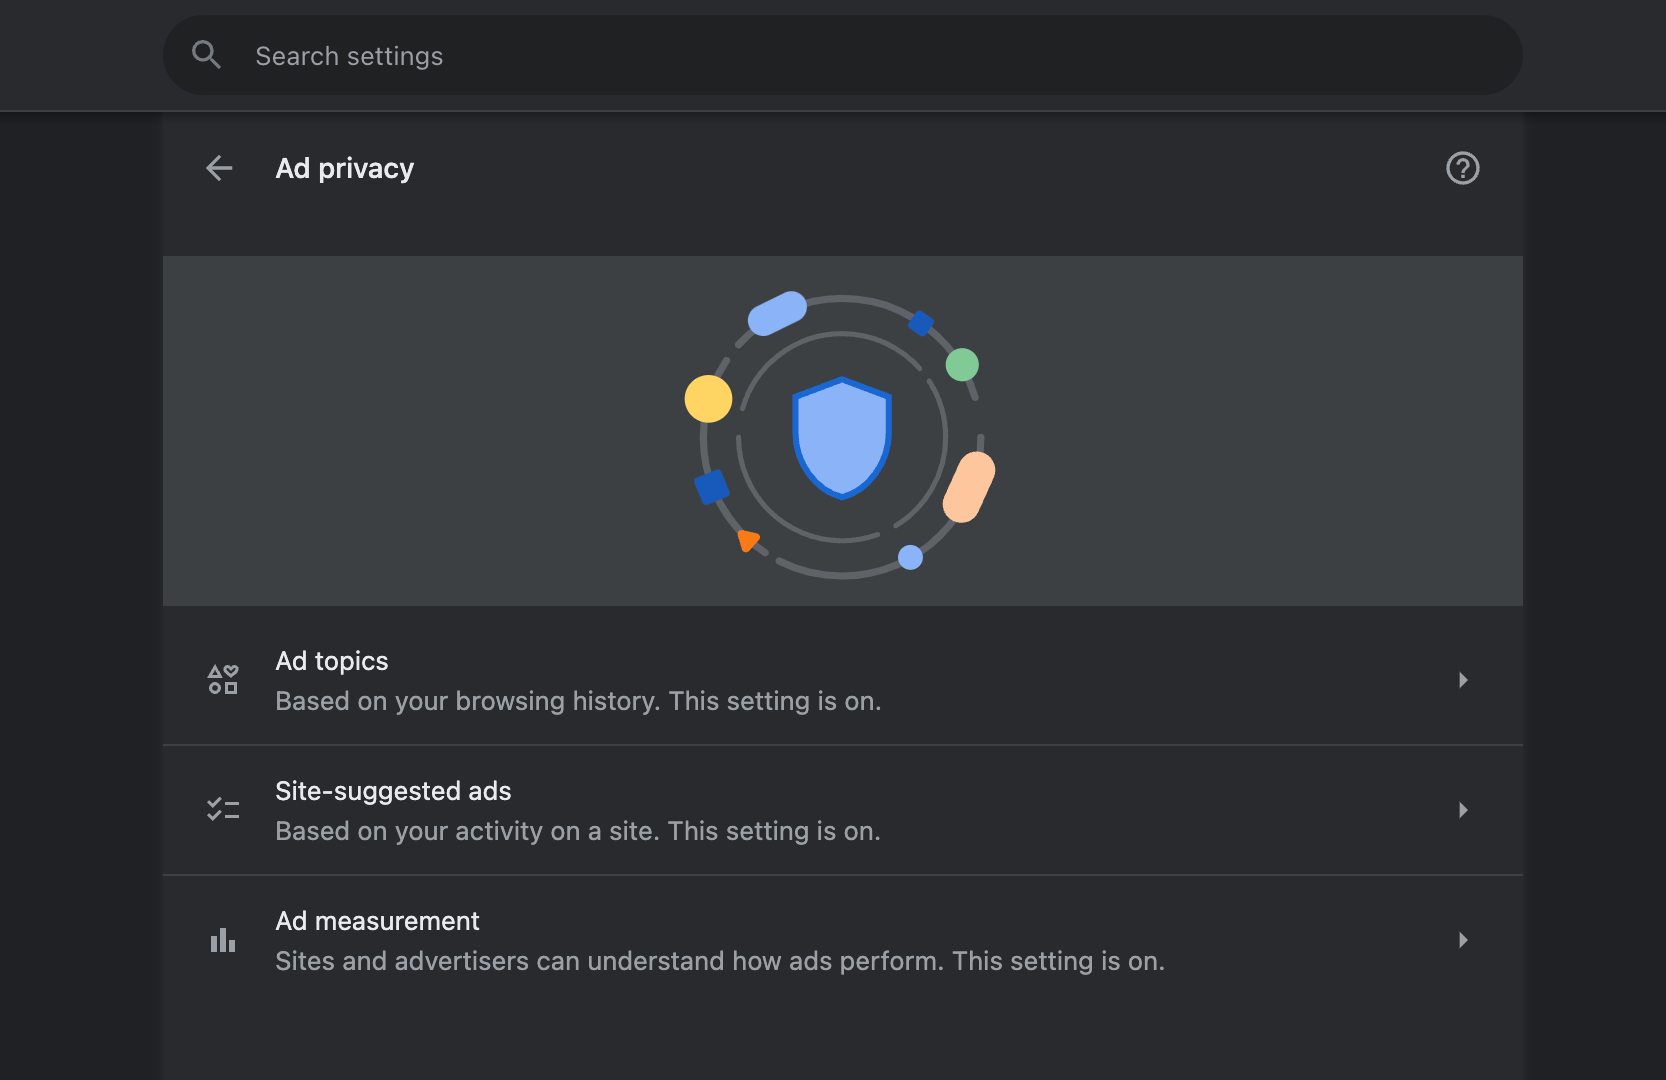Click the Ad measurement description text

pos(720,961)
